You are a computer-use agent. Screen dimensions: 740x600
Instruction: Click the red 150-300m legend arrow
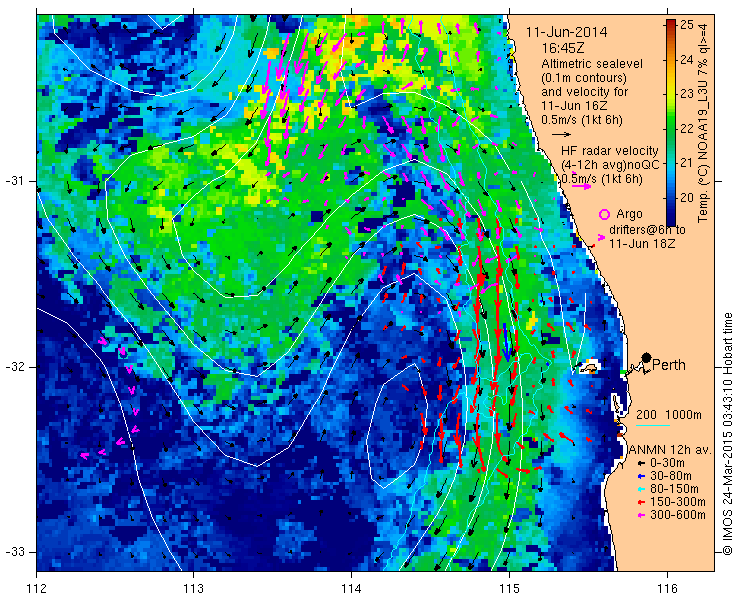(641, 502)
